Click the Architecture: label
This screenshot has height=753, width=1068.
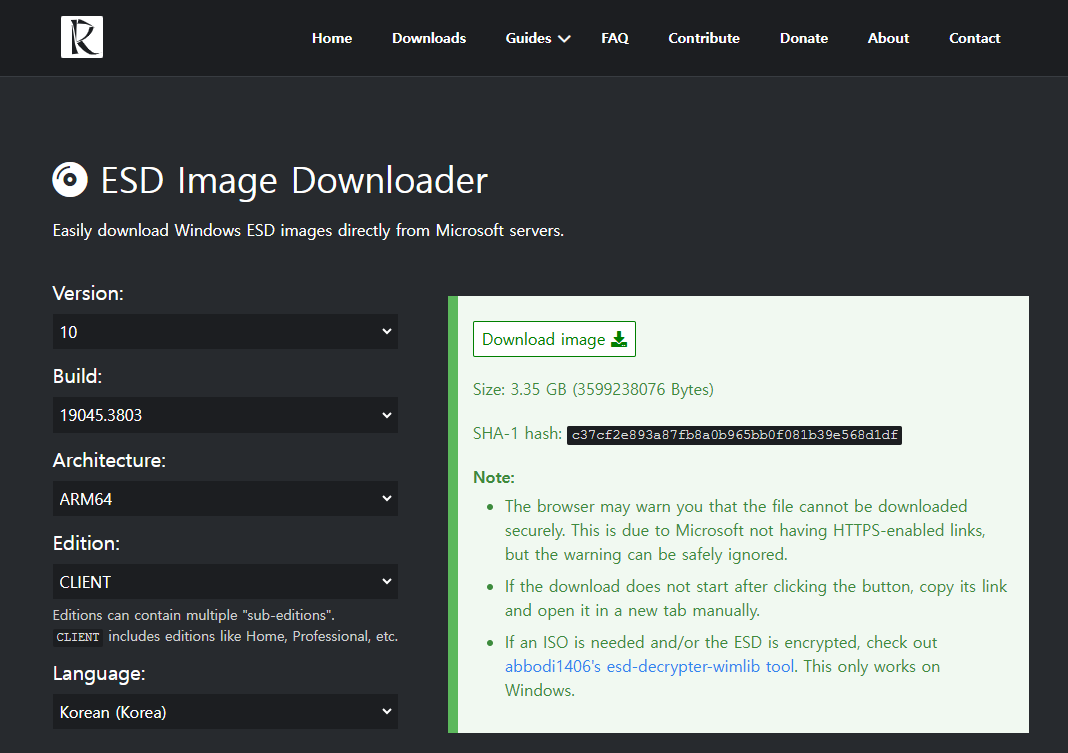[x=109, y=460]
